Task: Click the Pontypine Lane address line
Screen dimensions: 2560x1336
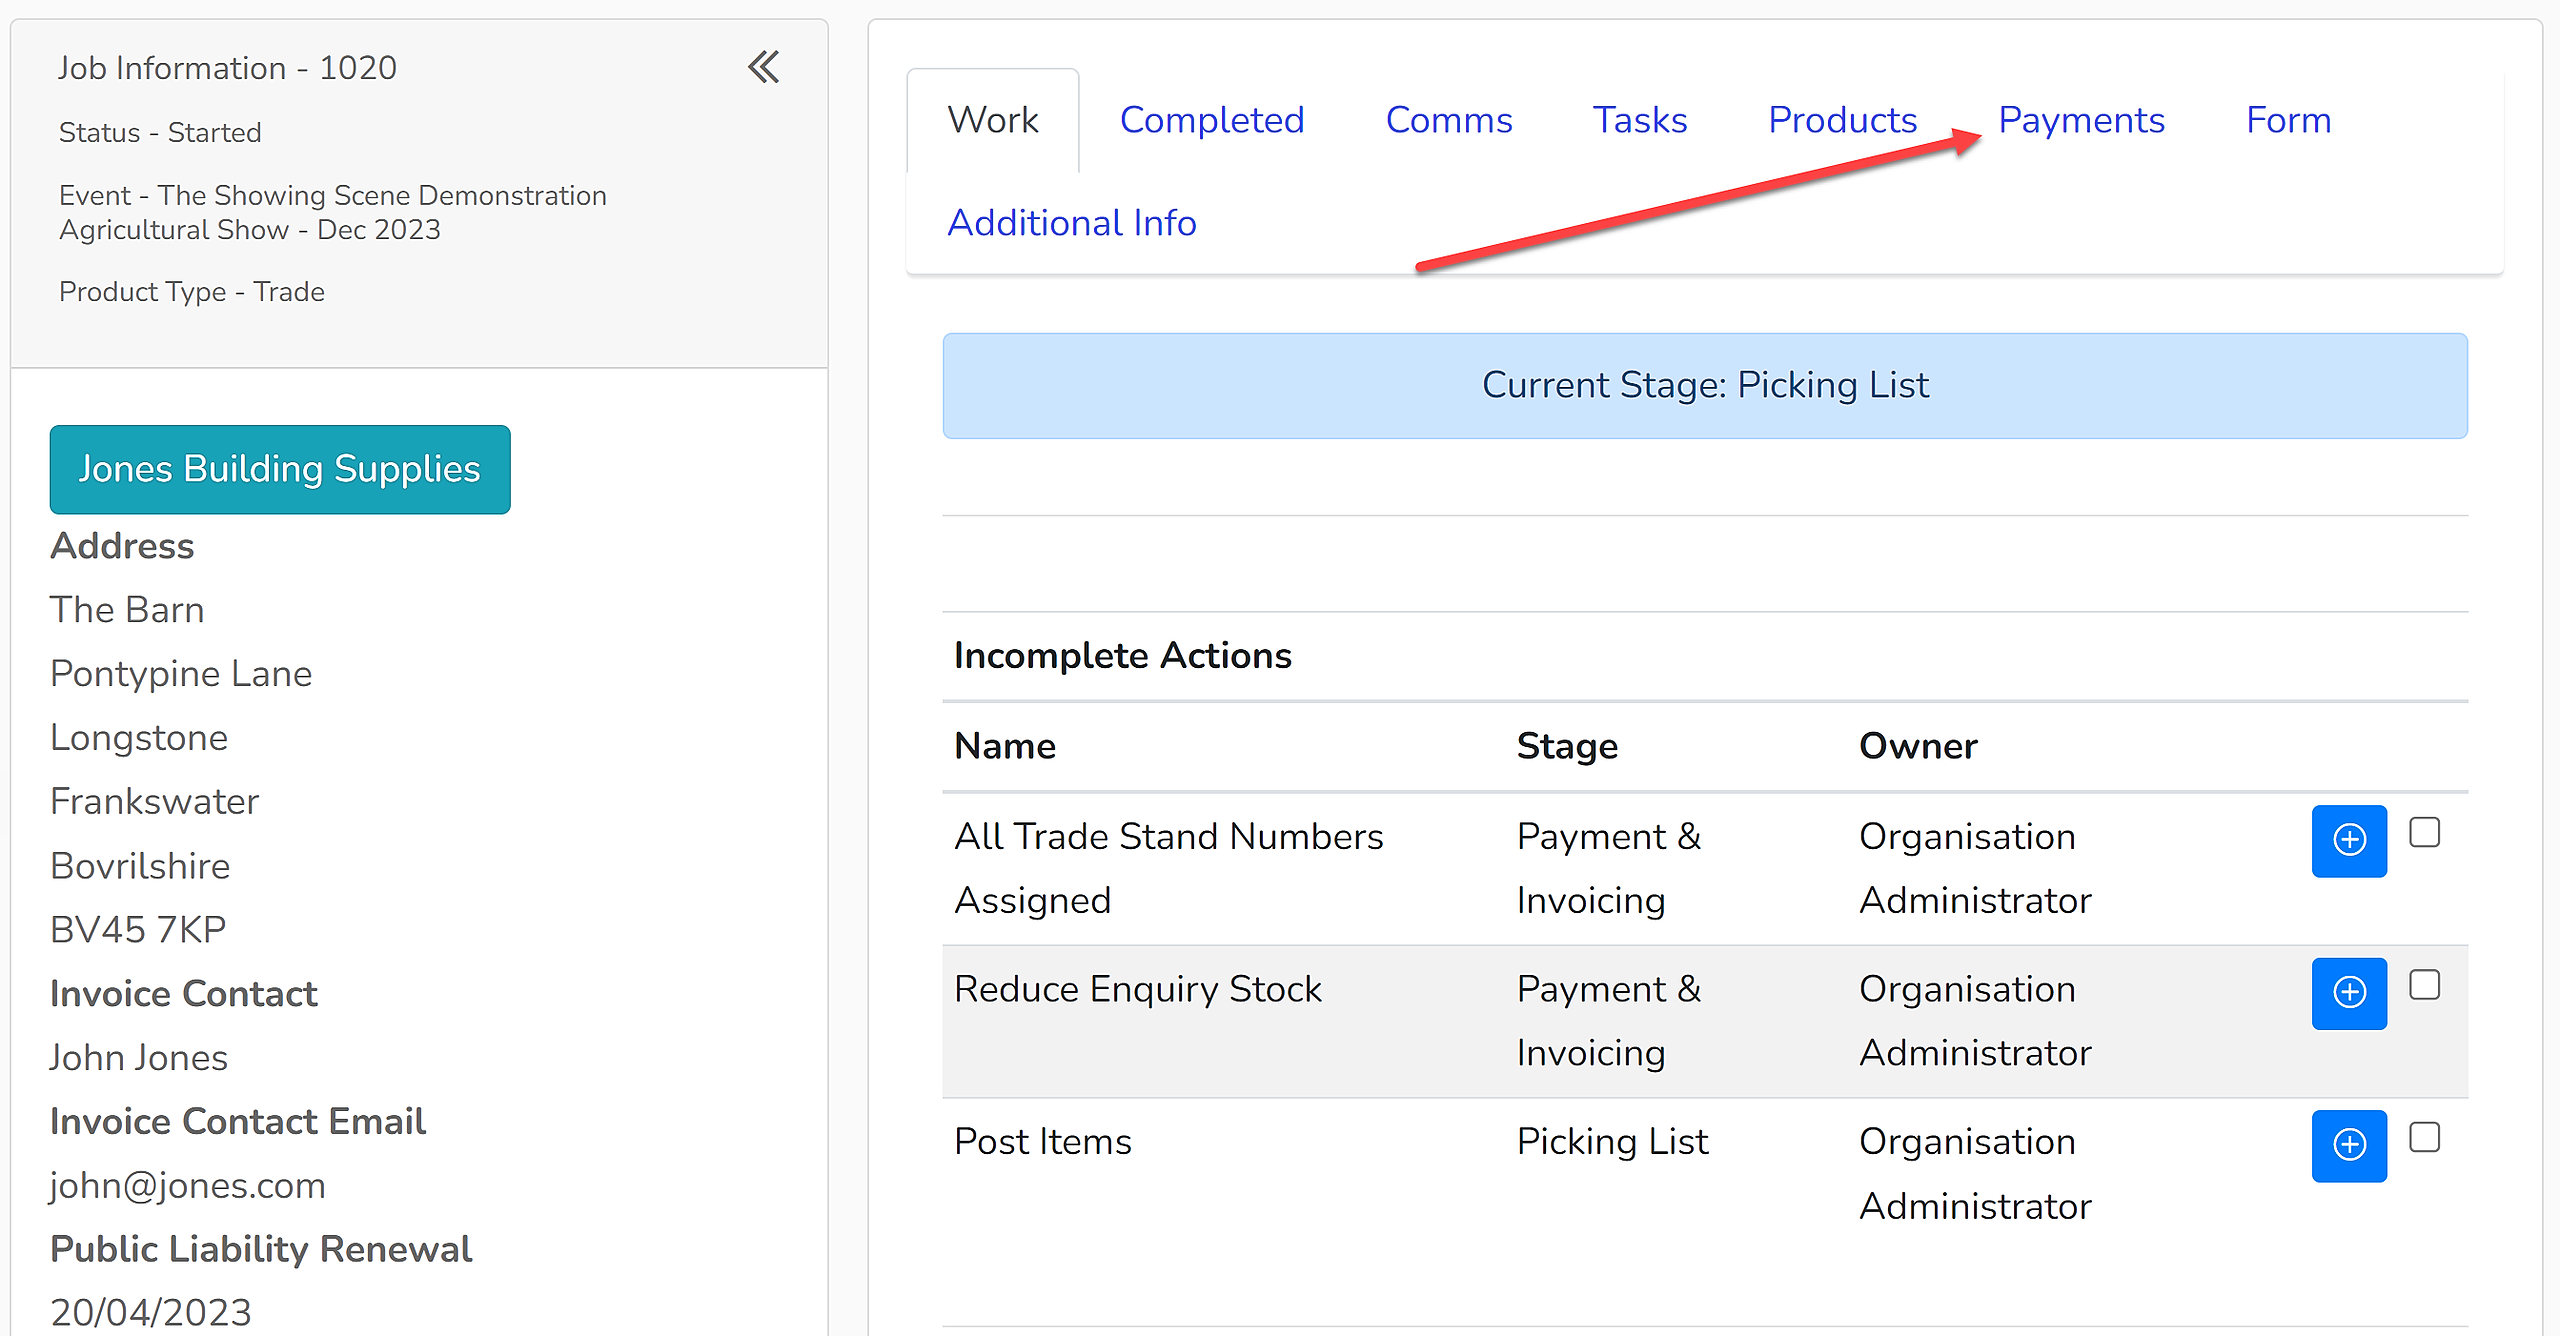Action: click(x=181, y=673)
